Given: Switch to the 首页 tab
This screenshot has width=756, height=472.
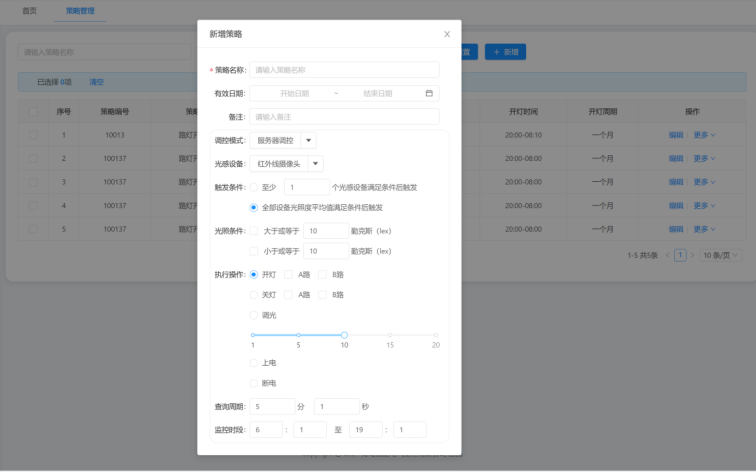Looking at the screenshot, I should pyautogui.click(x=29, y=11).
